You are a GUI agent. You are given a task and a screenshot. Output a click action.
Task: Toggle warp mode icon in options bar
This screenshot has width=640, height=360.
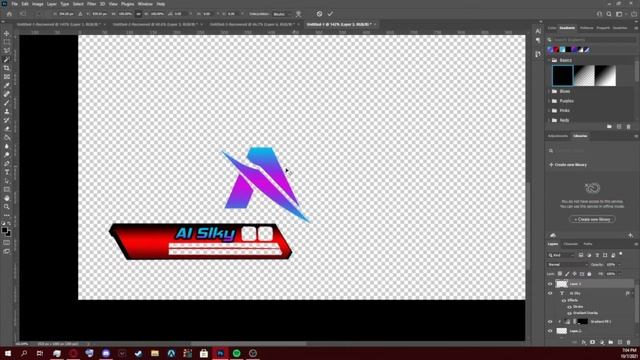[x=298, y=14]
